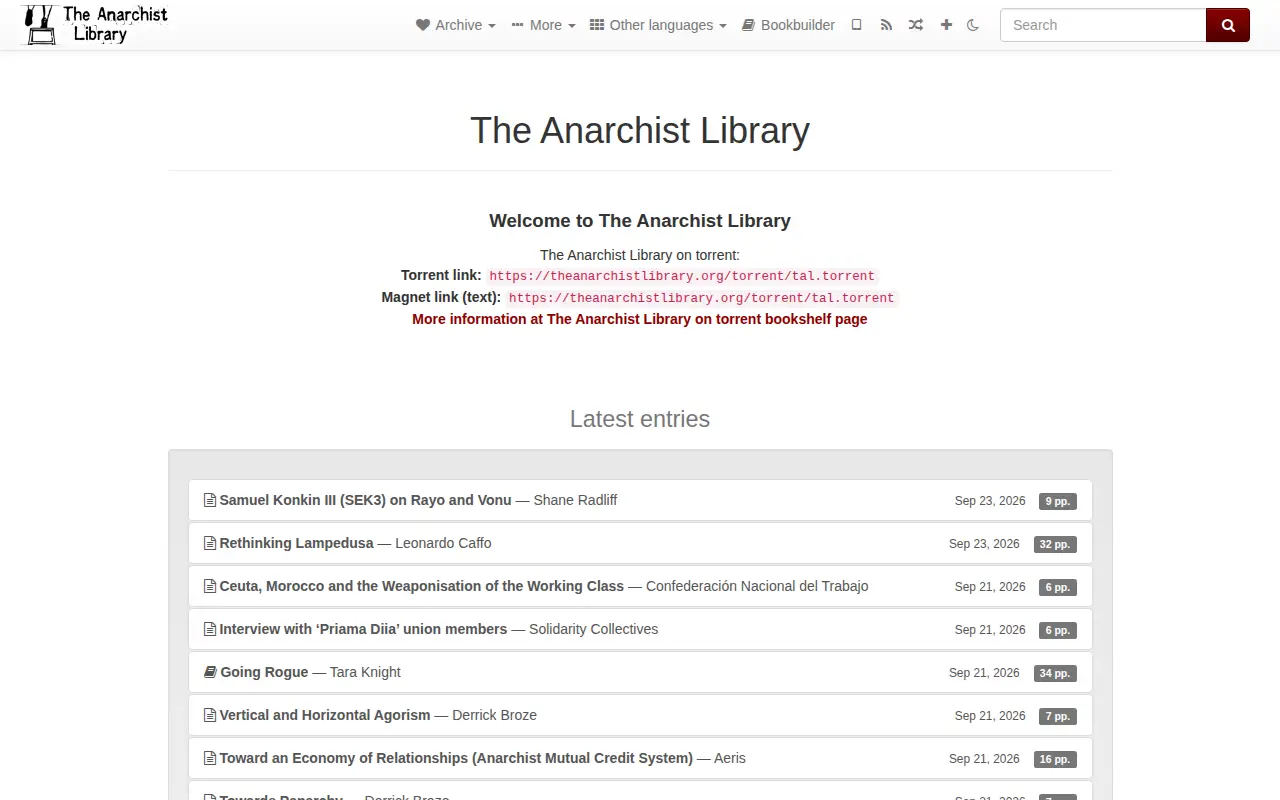Open the RSS feed icon
The height and width of the screenshot is (800, 1280).
tap(886, 25)
